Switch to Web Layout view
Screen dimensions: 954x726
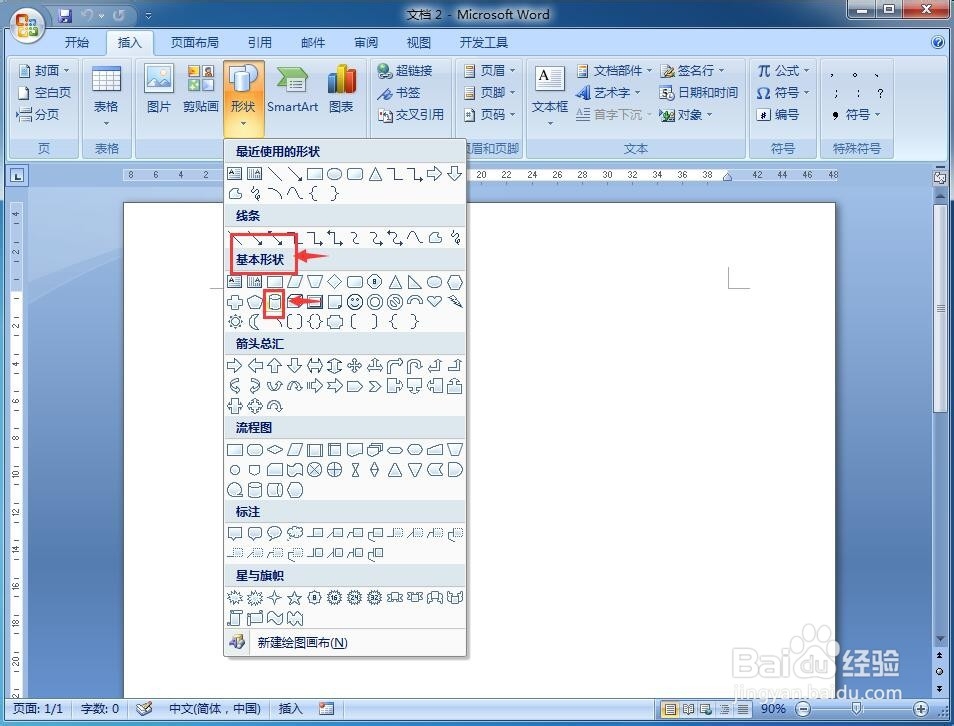pyautogui.click(x=706, y=709)
